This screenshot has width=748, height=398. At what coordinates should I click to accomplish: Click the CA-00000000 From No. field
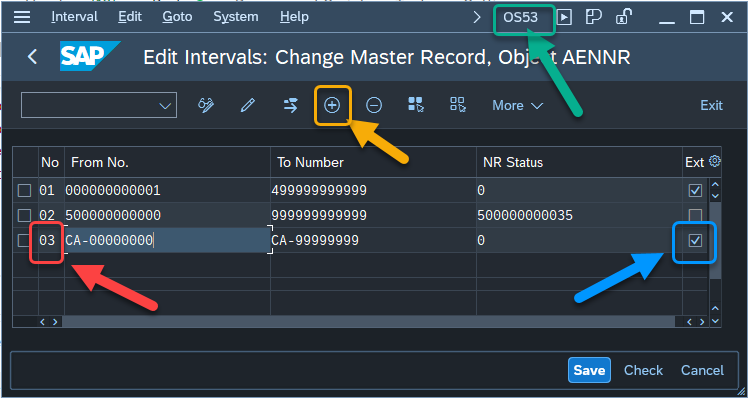(167, 241)
